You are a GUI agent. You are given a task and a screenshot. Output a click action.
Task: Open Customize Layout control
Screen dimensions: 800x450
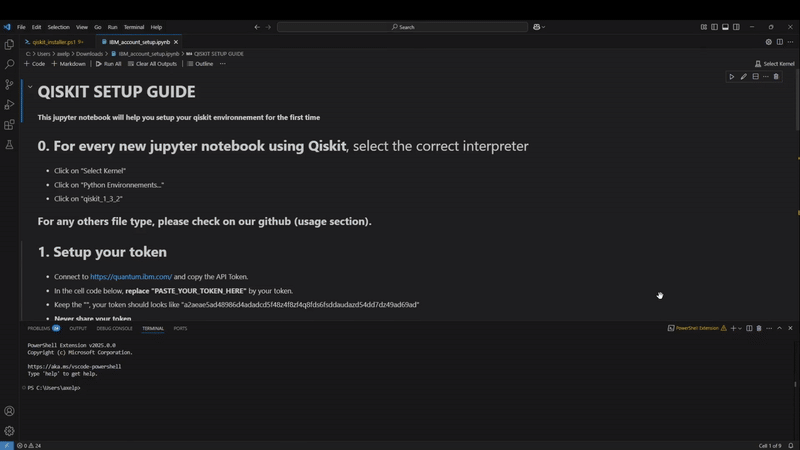click(x=704, y=27)
